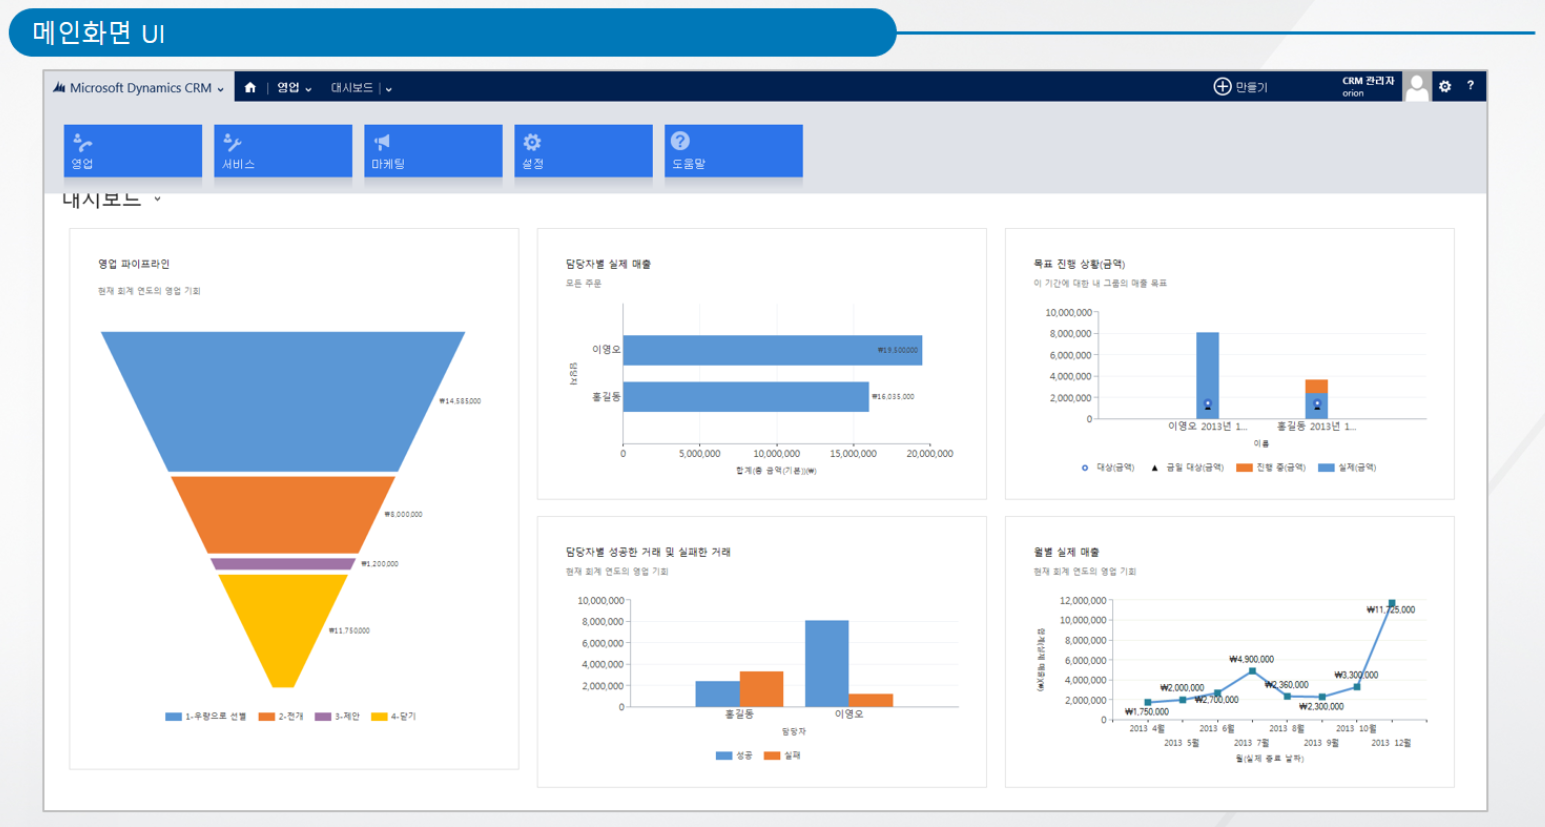
Task: Click the orange funnel segment
Action: pos(283,514)
